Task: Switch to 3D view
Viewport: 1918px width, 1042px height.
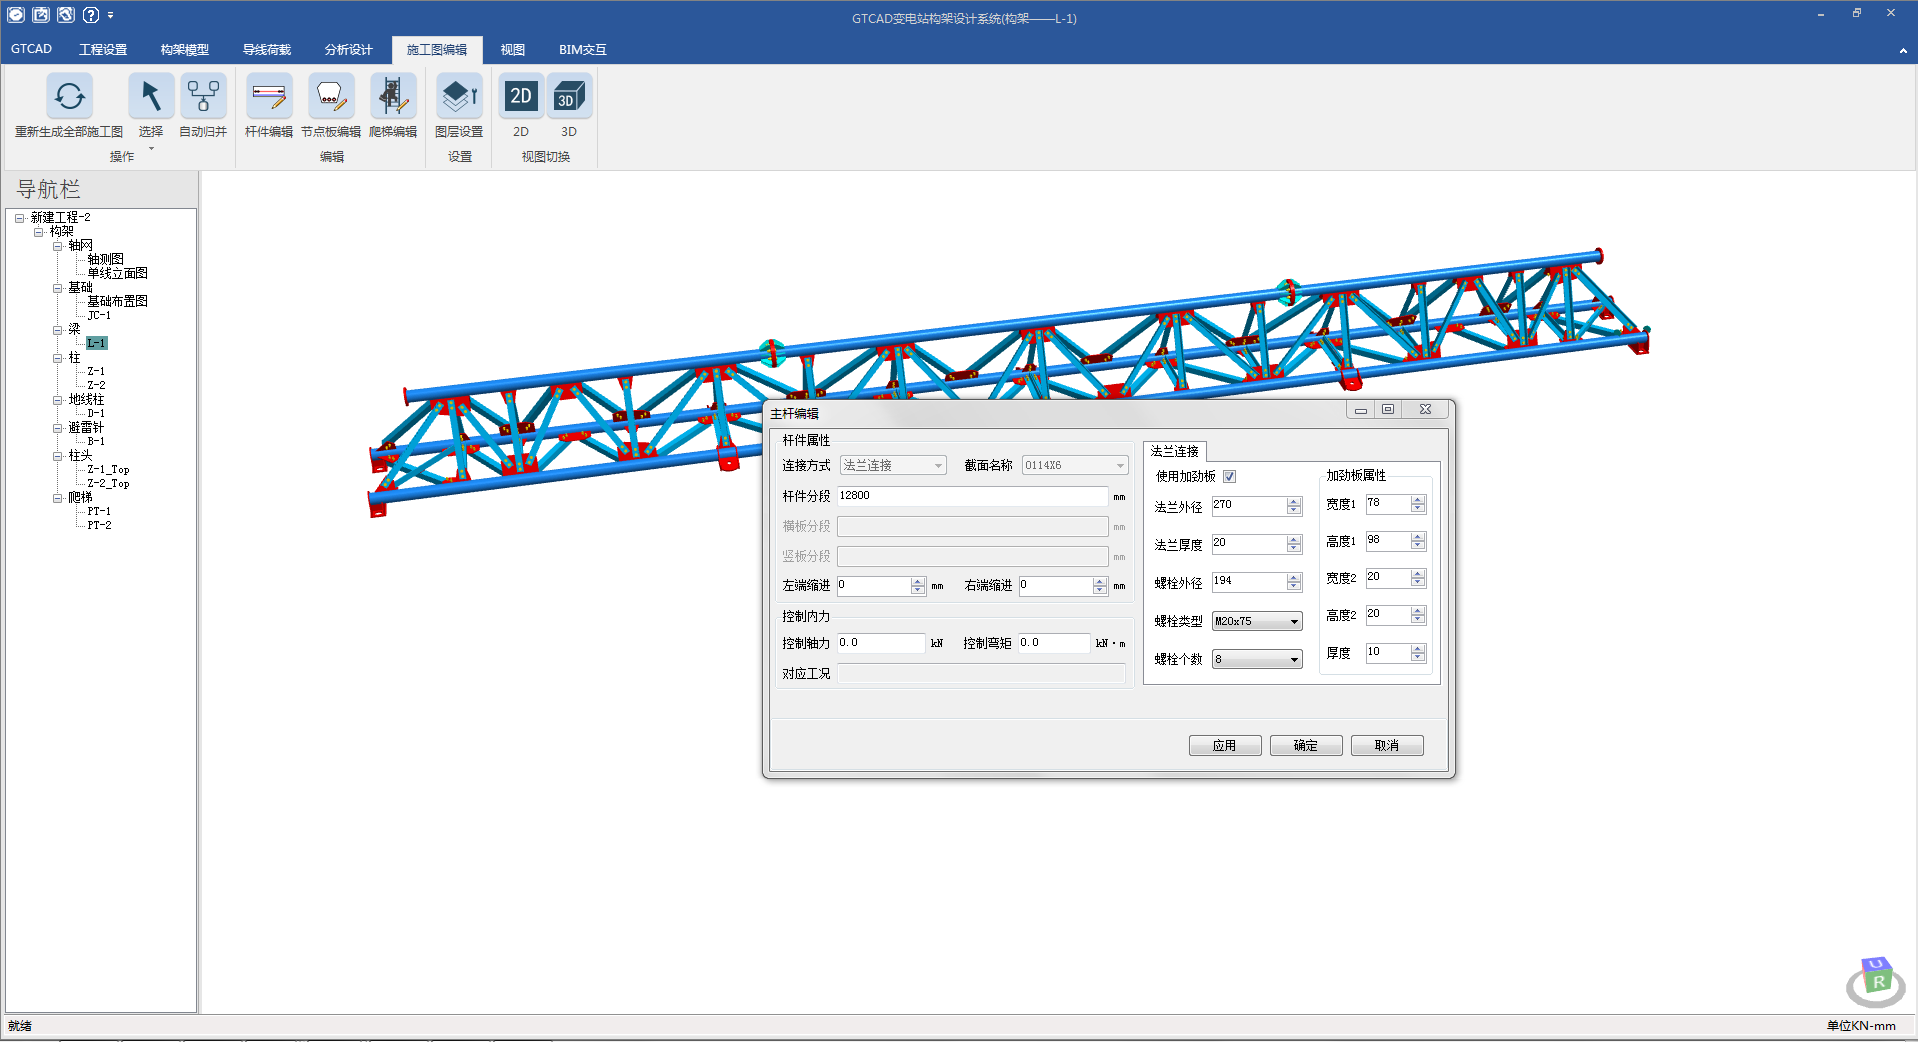Action: point(568,97)
